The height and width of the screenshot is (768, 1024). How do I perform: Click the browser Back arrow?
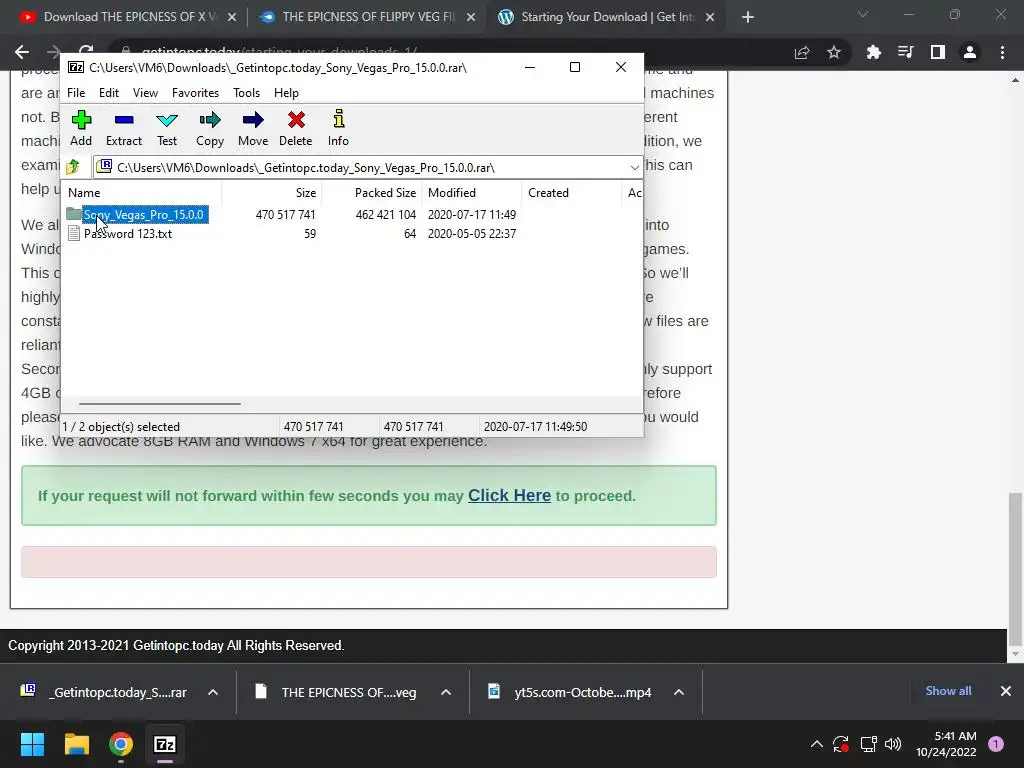click(22, 52)
